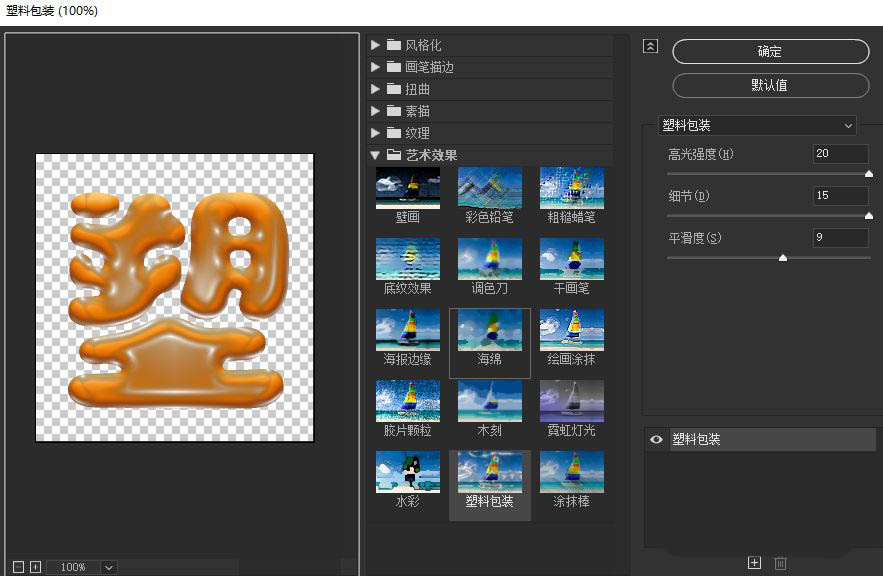Expand the 风格化 filter category
The height and width of the screenshot is (576, 883).
click(377, 44)
